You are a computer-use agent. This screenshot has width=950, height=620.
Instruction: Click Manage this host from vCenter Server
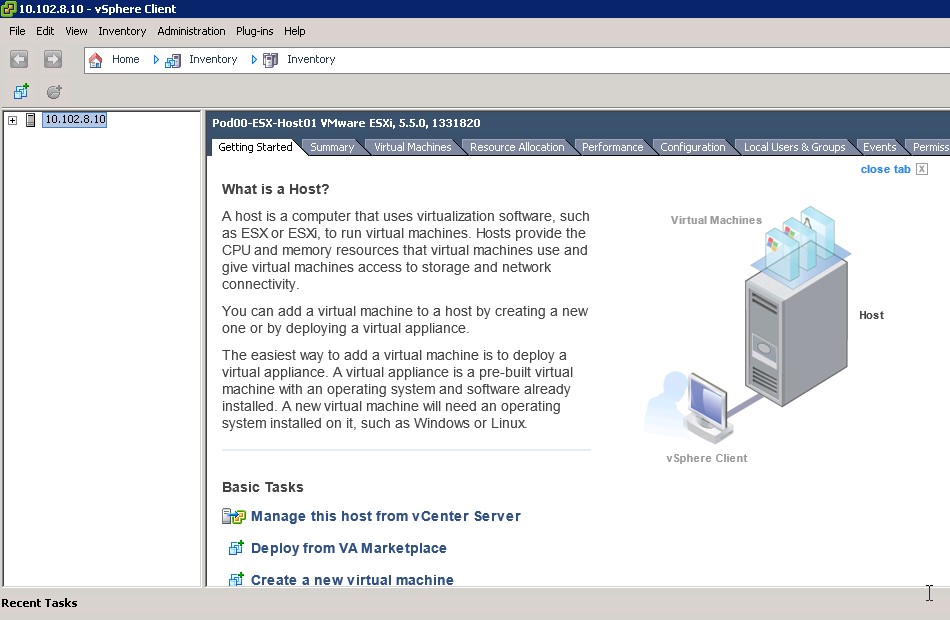point(385,517)
